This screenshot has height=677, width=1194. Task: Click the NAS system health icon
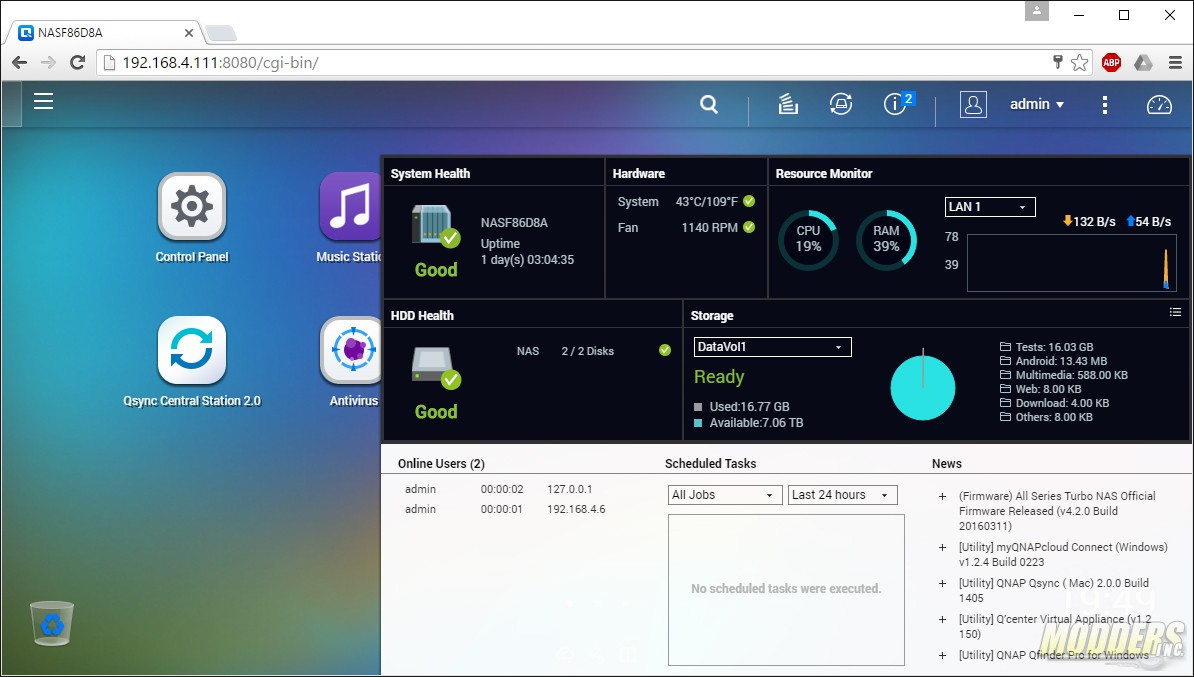pyautogui.click(x=436, y=227)
